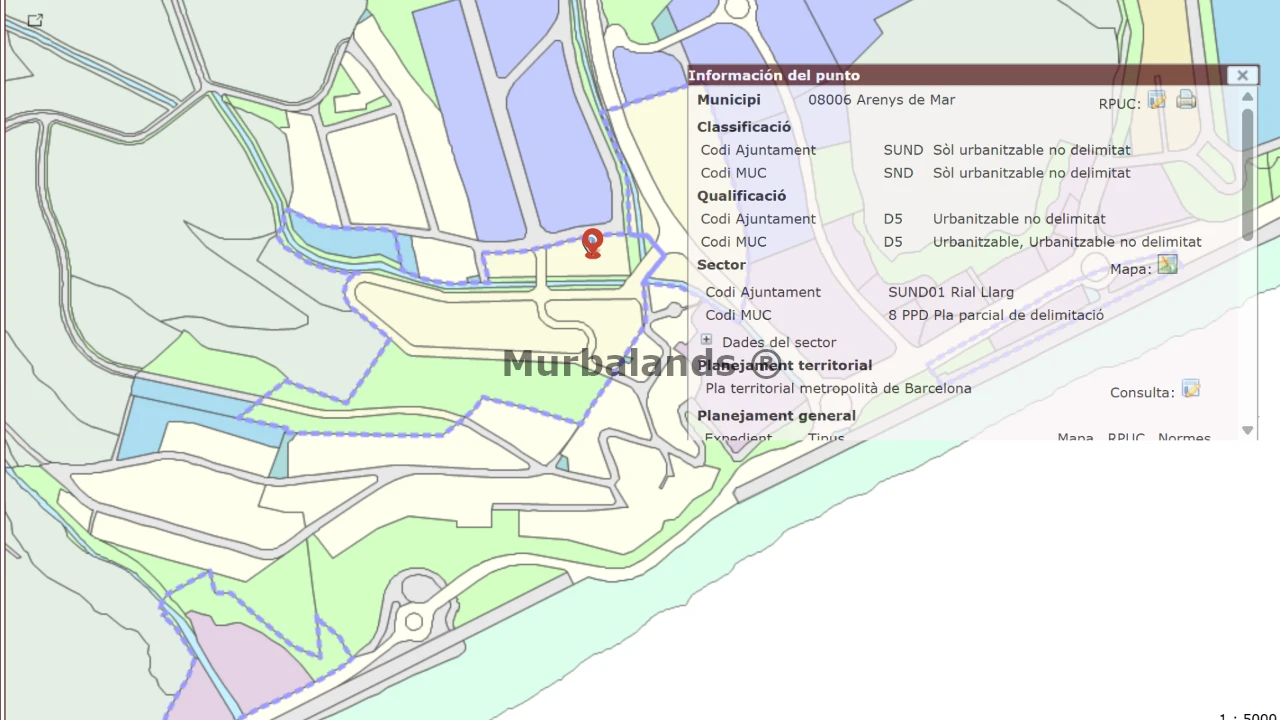1280x720 pixels.
Task: Click the Planejament general heading
Action: click(776, 416)
